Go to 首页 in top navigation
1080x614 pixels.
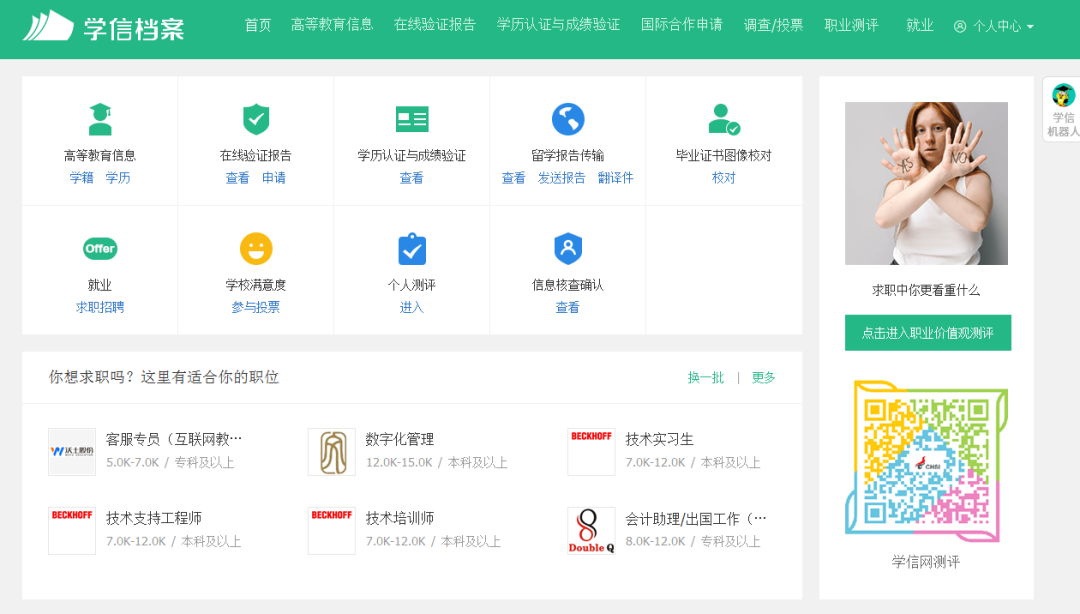point(258,25)
